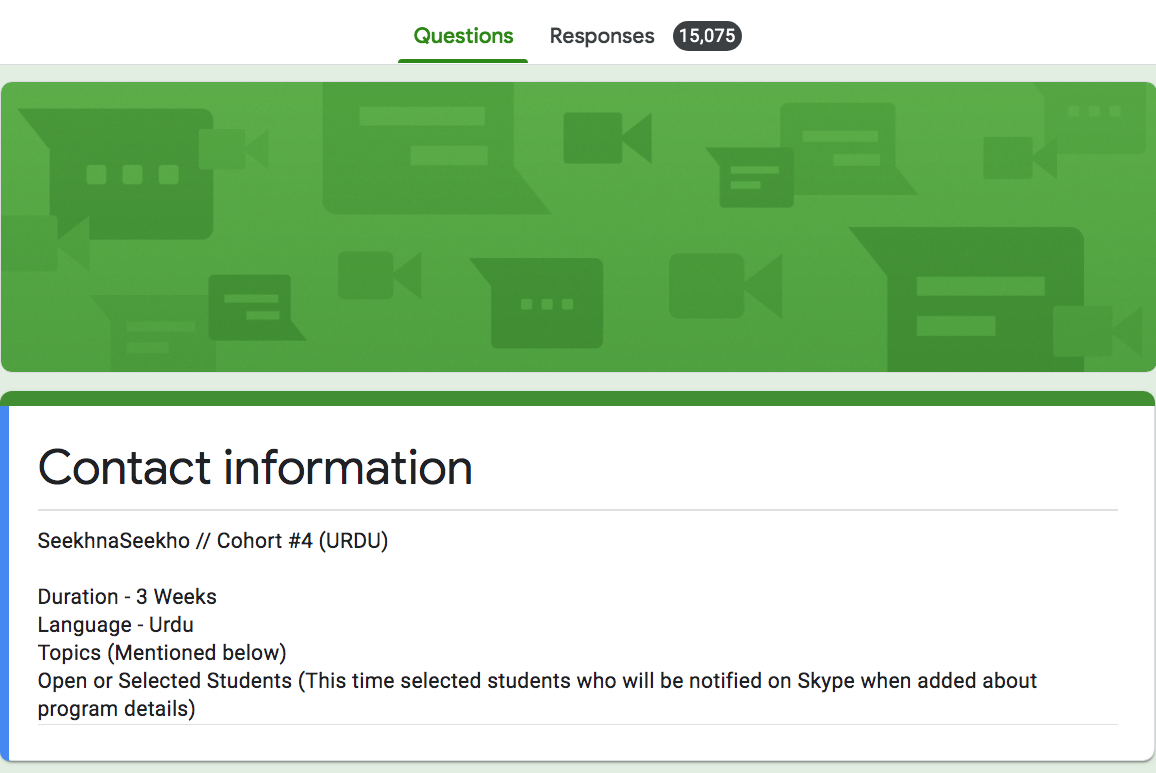1156x773 pixels.
Task: Click the SeekhnaSeekho Cohort #4 description line
Action: (213, 541)
